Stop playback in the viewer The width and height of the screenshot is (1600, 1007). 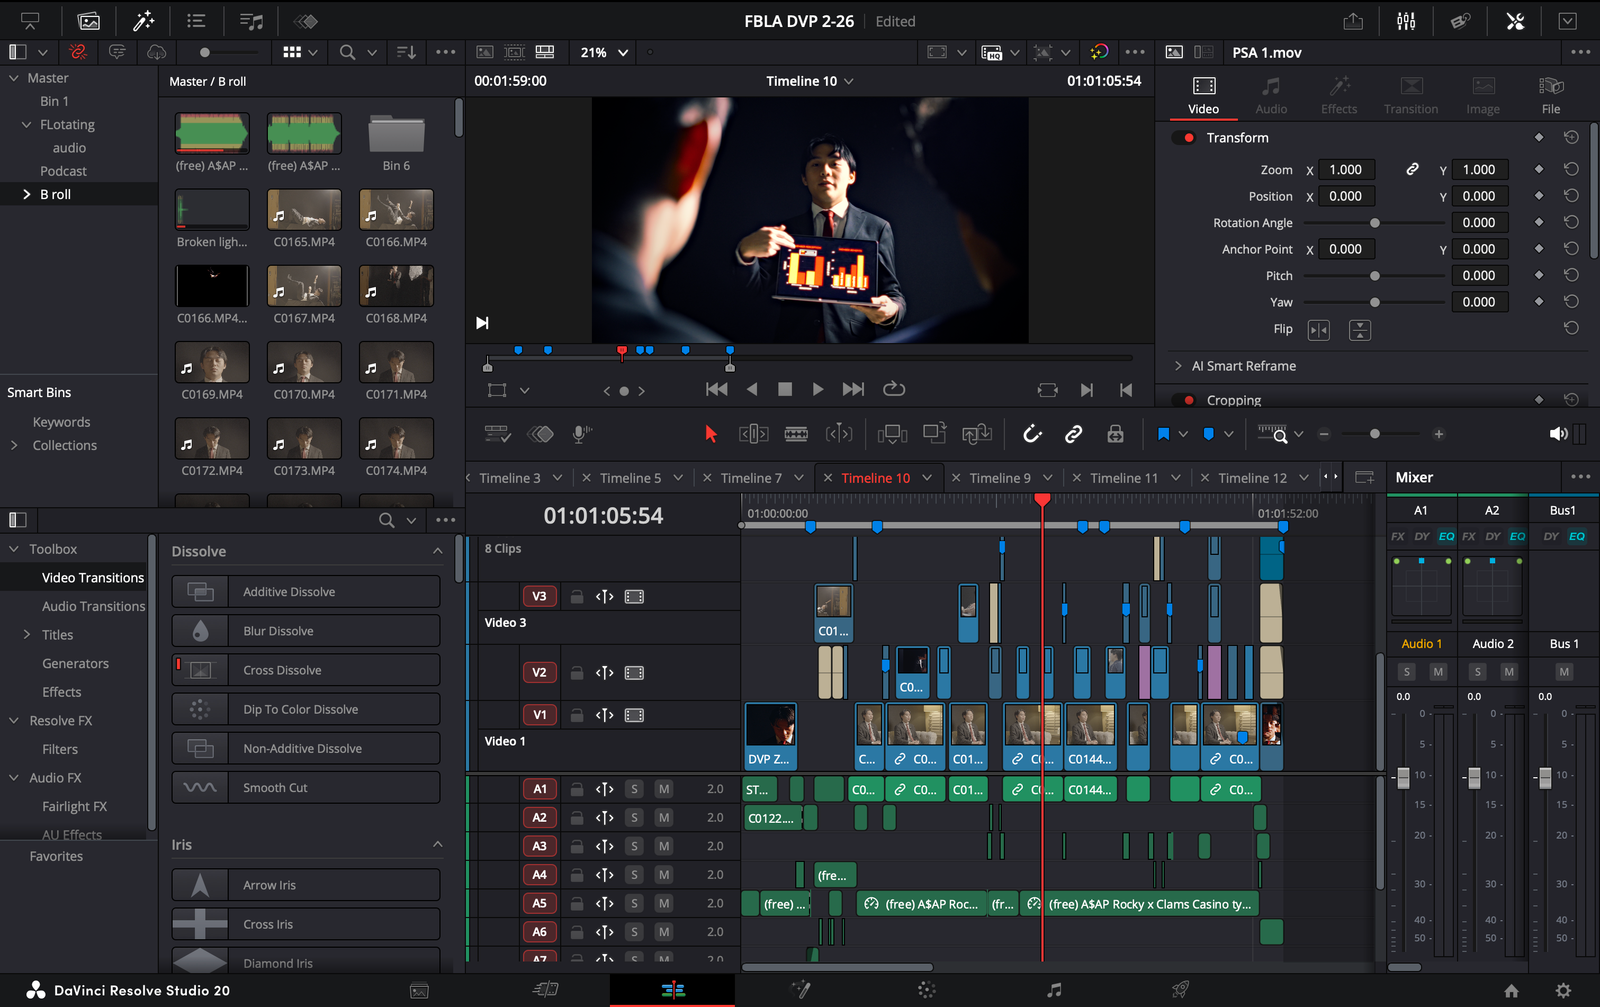coord(785,389)
